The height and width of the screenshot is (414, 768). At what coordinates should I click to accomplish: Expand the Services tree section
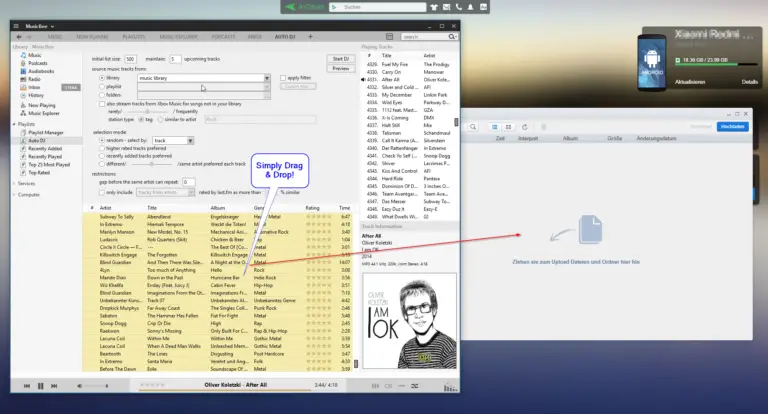click(14, 183)
